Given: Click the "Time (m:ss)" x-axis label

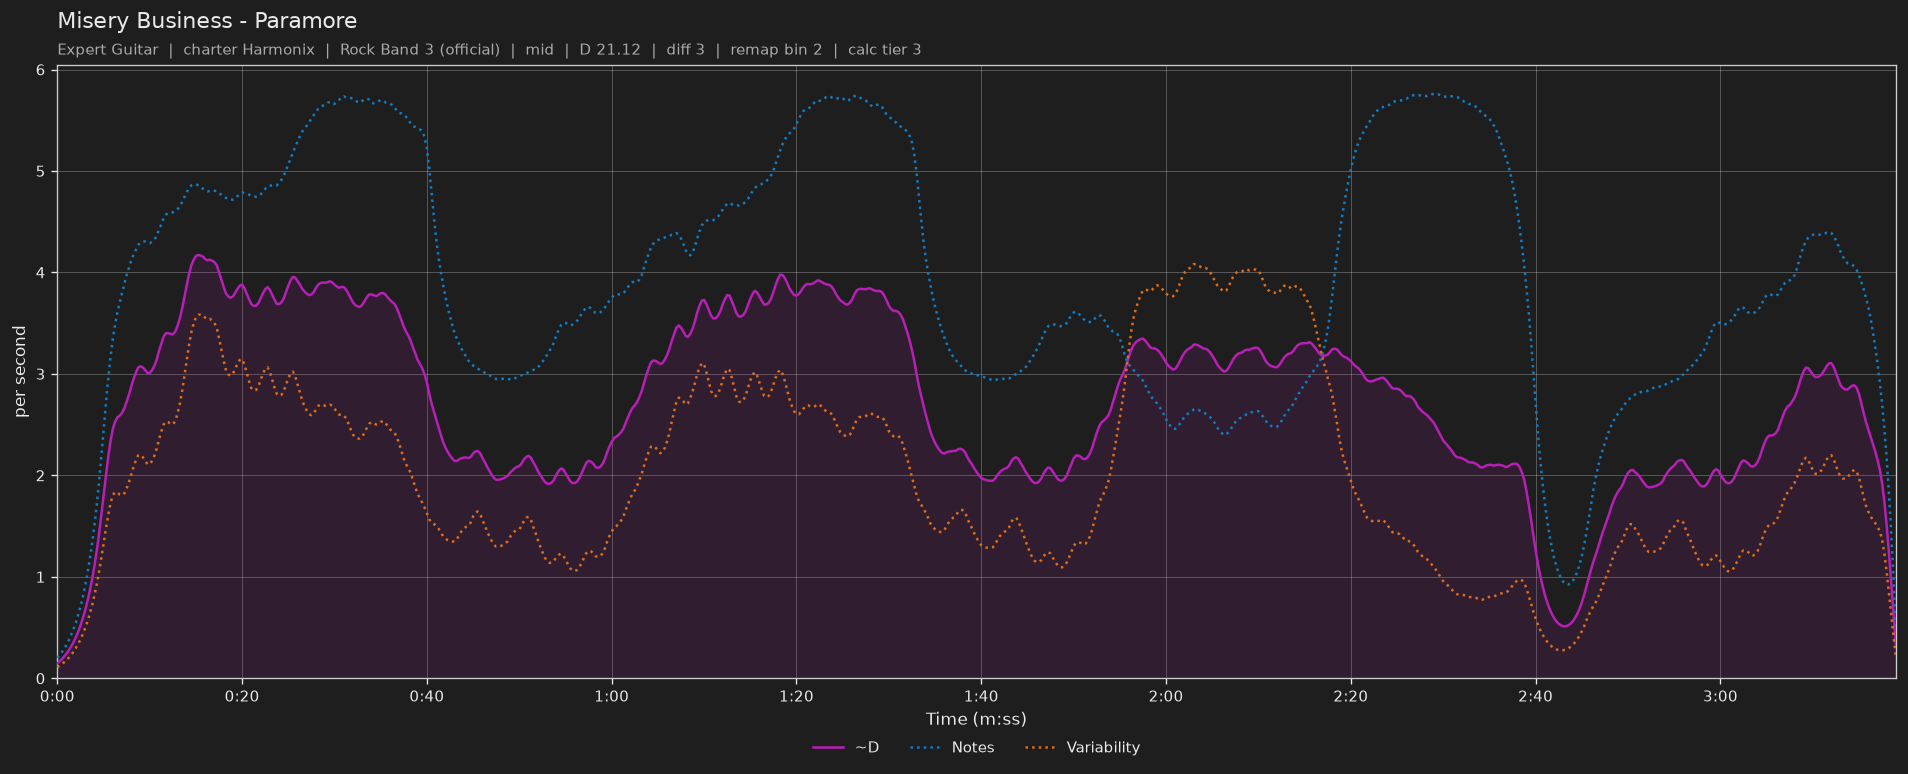Looking at the screenshot, I should [x=976, y=719].
